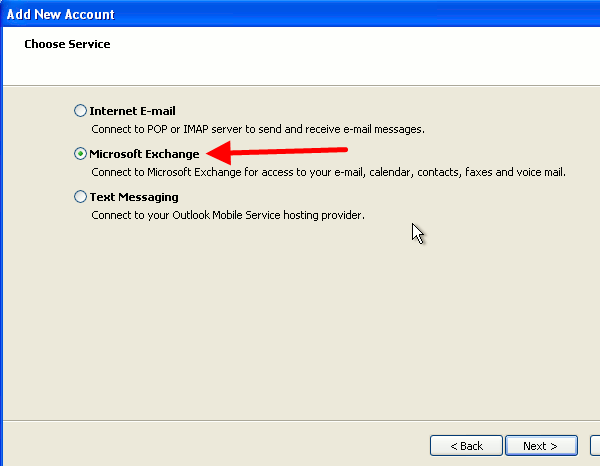Click the Next > button

541,446
